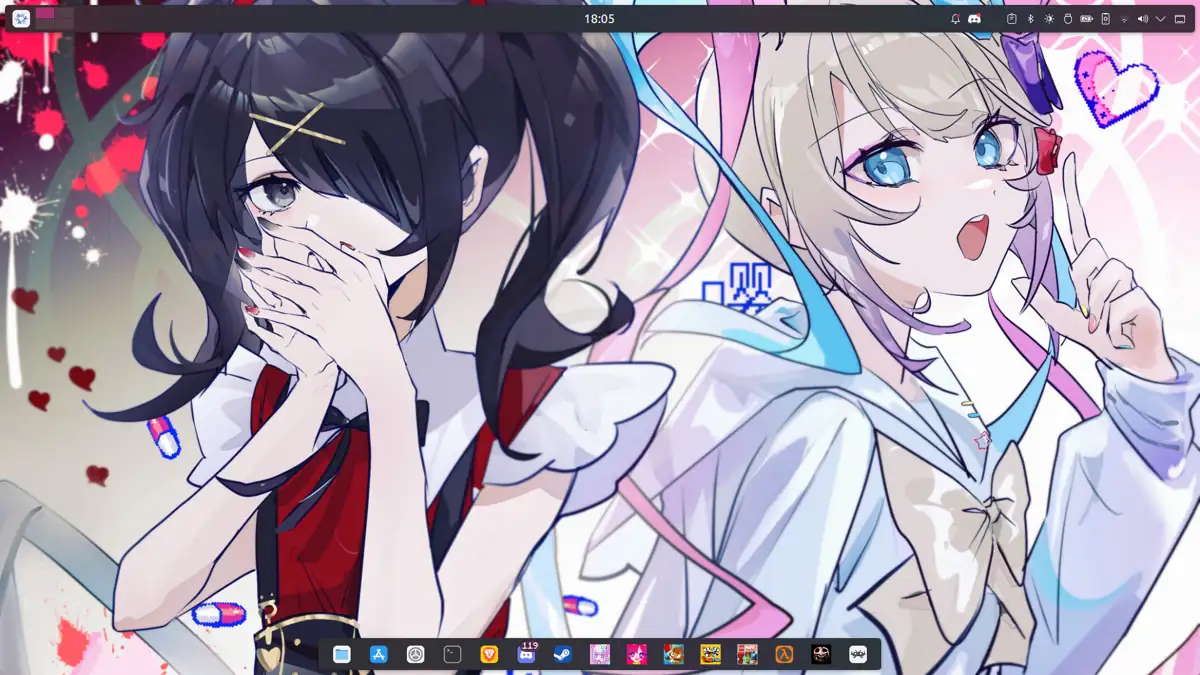Click the 18:05 clock in top panel
Viewport: 1200px width, 675px height.
pyautogui.click(x=599, y=19)
